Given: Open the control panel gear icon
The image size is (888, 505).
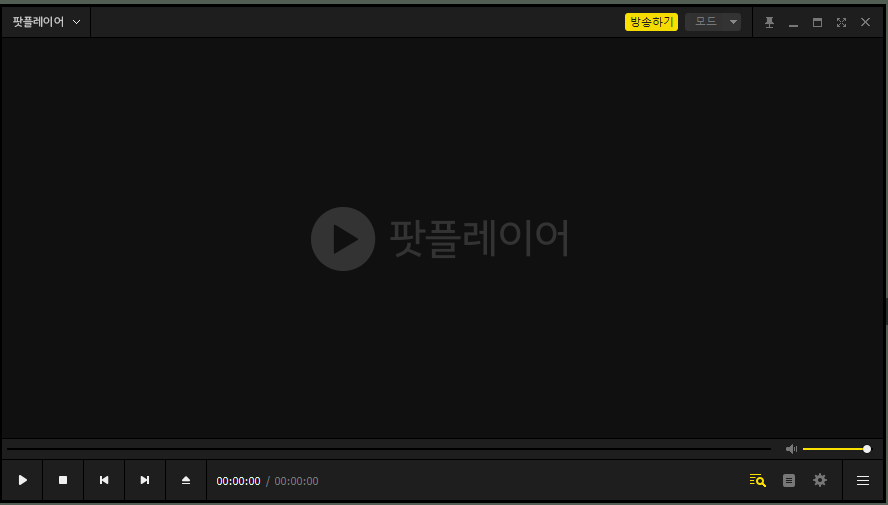Looking at the screenshot, I should click(x=819, y=480).
